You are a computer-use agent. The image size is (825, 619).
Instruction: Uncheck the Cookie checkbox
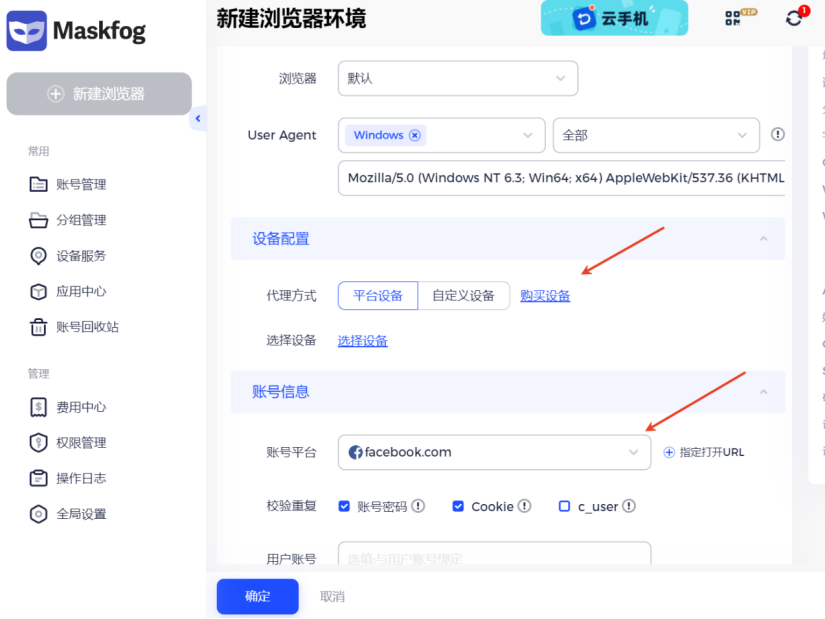(x=458, y=506)
